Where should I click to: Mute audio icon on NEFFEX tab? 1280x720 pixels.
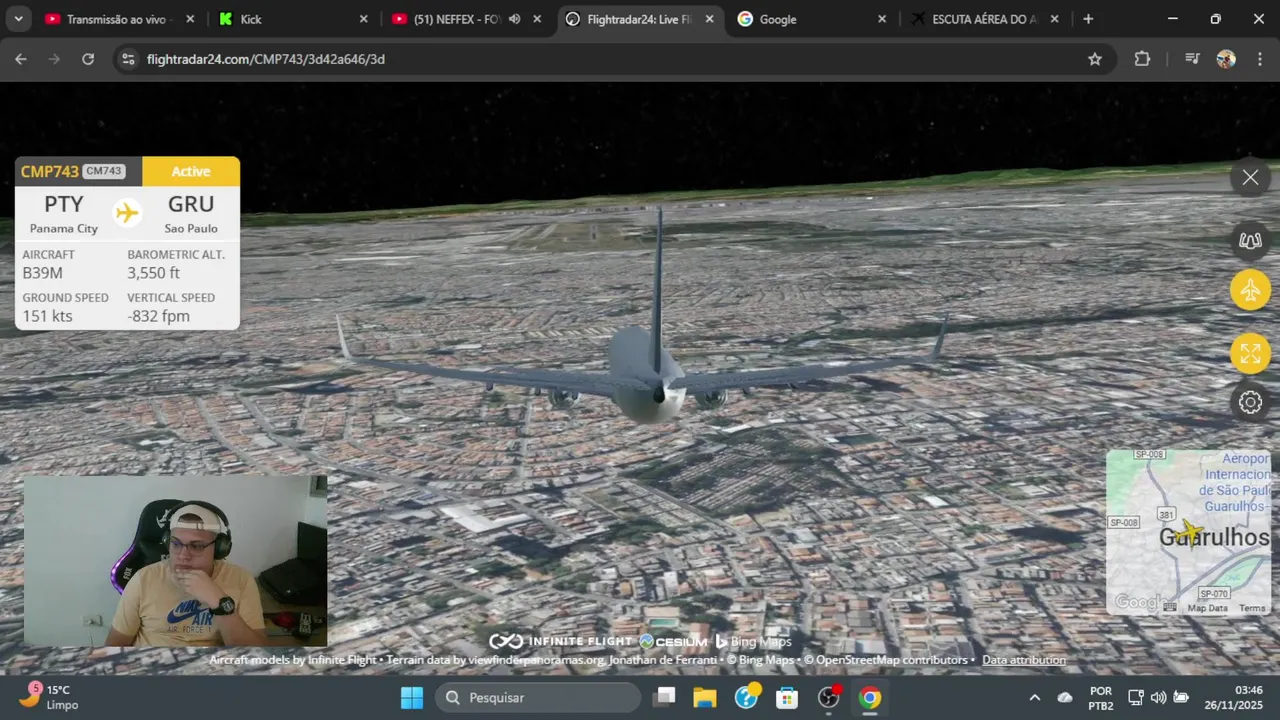coord(514,19)
